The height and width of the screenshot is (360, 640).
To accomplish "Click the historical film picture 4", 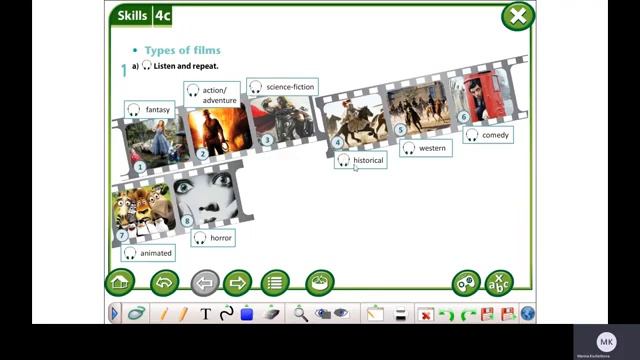I will coord(356,122).
